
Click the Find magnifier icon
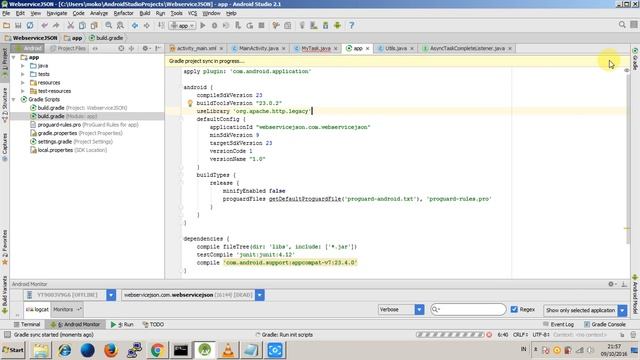pyautogui.click(x=109, y=25)
